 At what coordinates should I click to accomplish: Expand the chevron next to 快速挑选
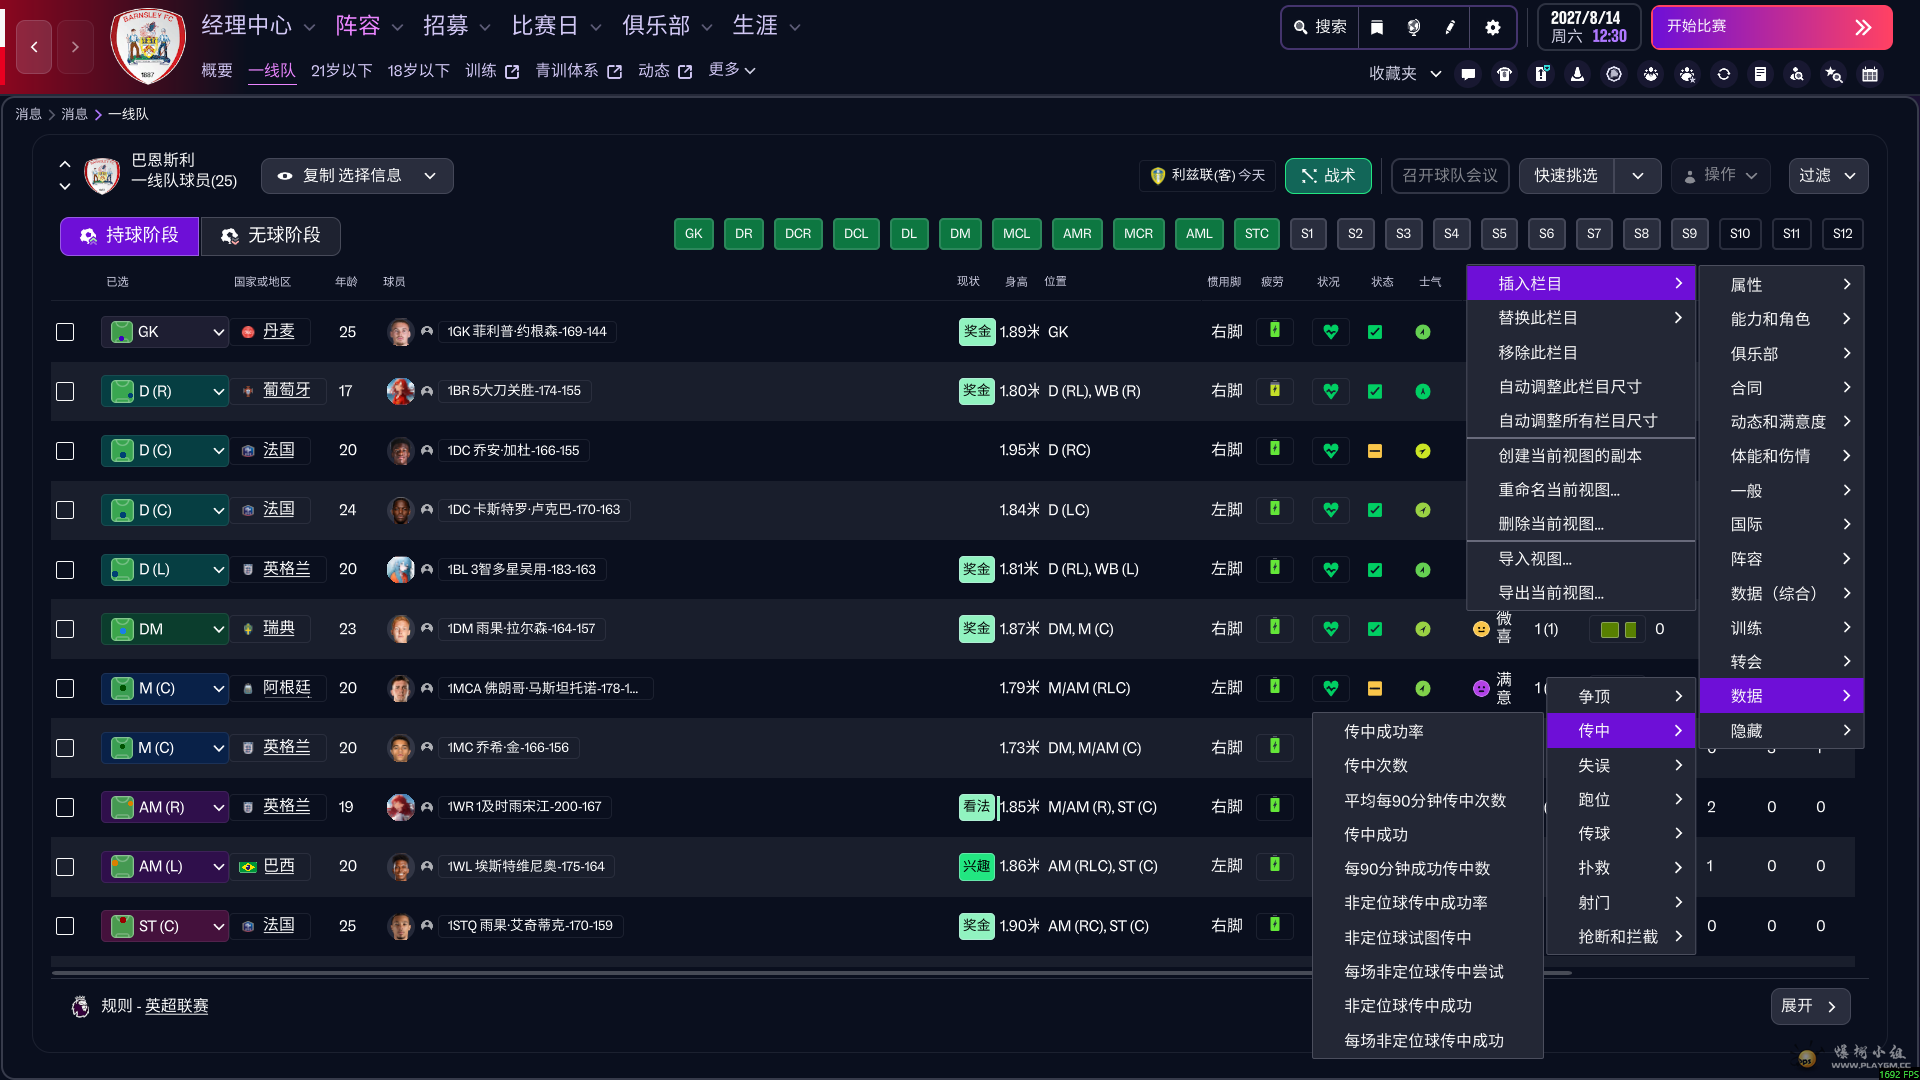pyautogui.click(x=1638, y=175)
